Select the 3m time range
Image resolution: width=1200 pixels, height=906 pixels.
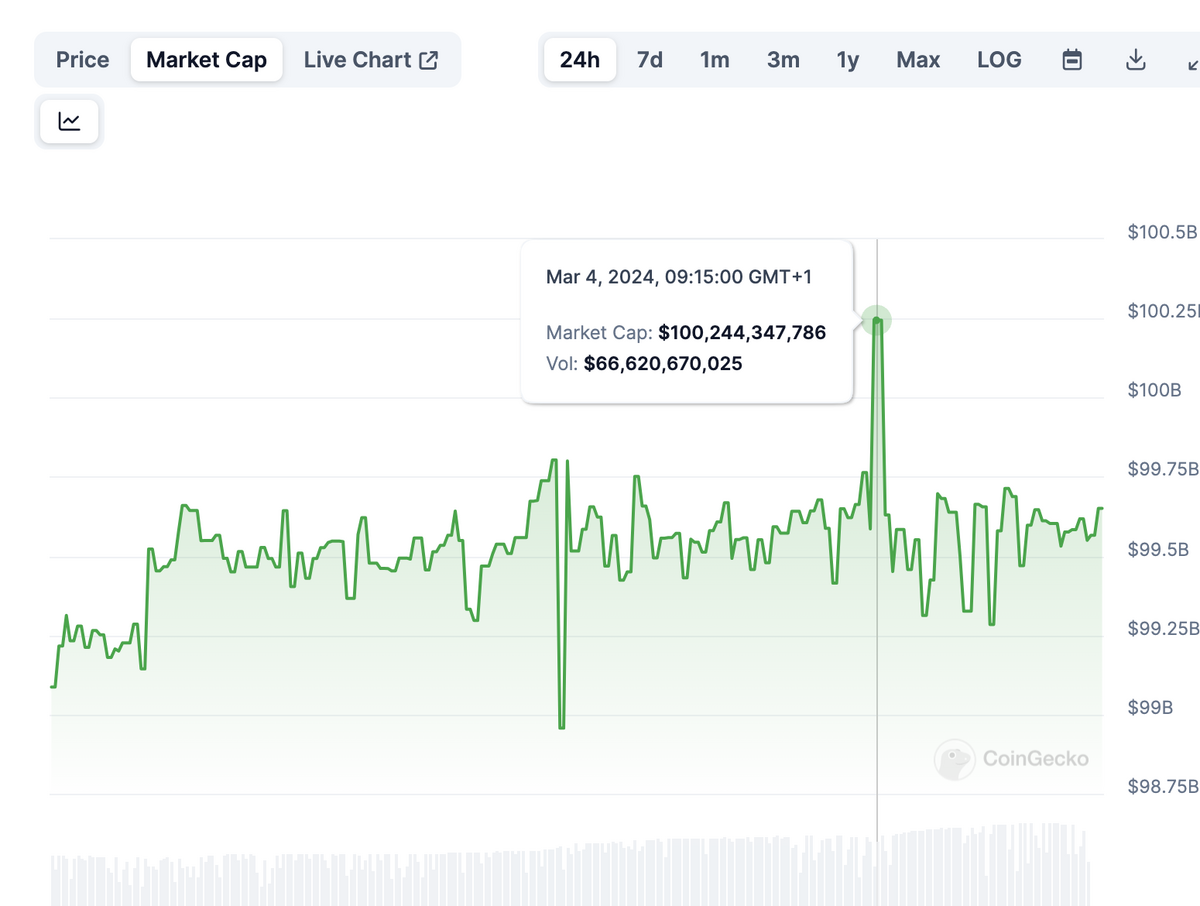(x=783, y=60)
